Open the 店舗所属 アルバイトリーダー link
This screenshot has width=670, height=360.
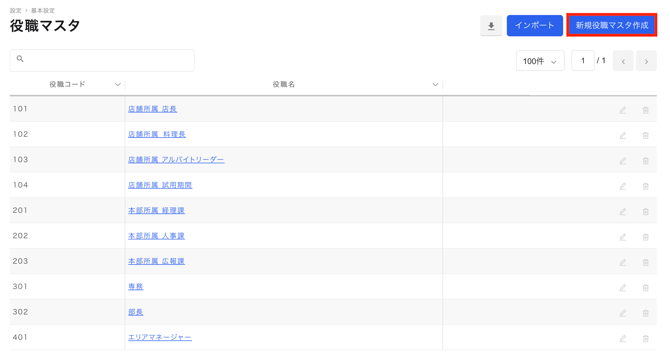(176, 160)
